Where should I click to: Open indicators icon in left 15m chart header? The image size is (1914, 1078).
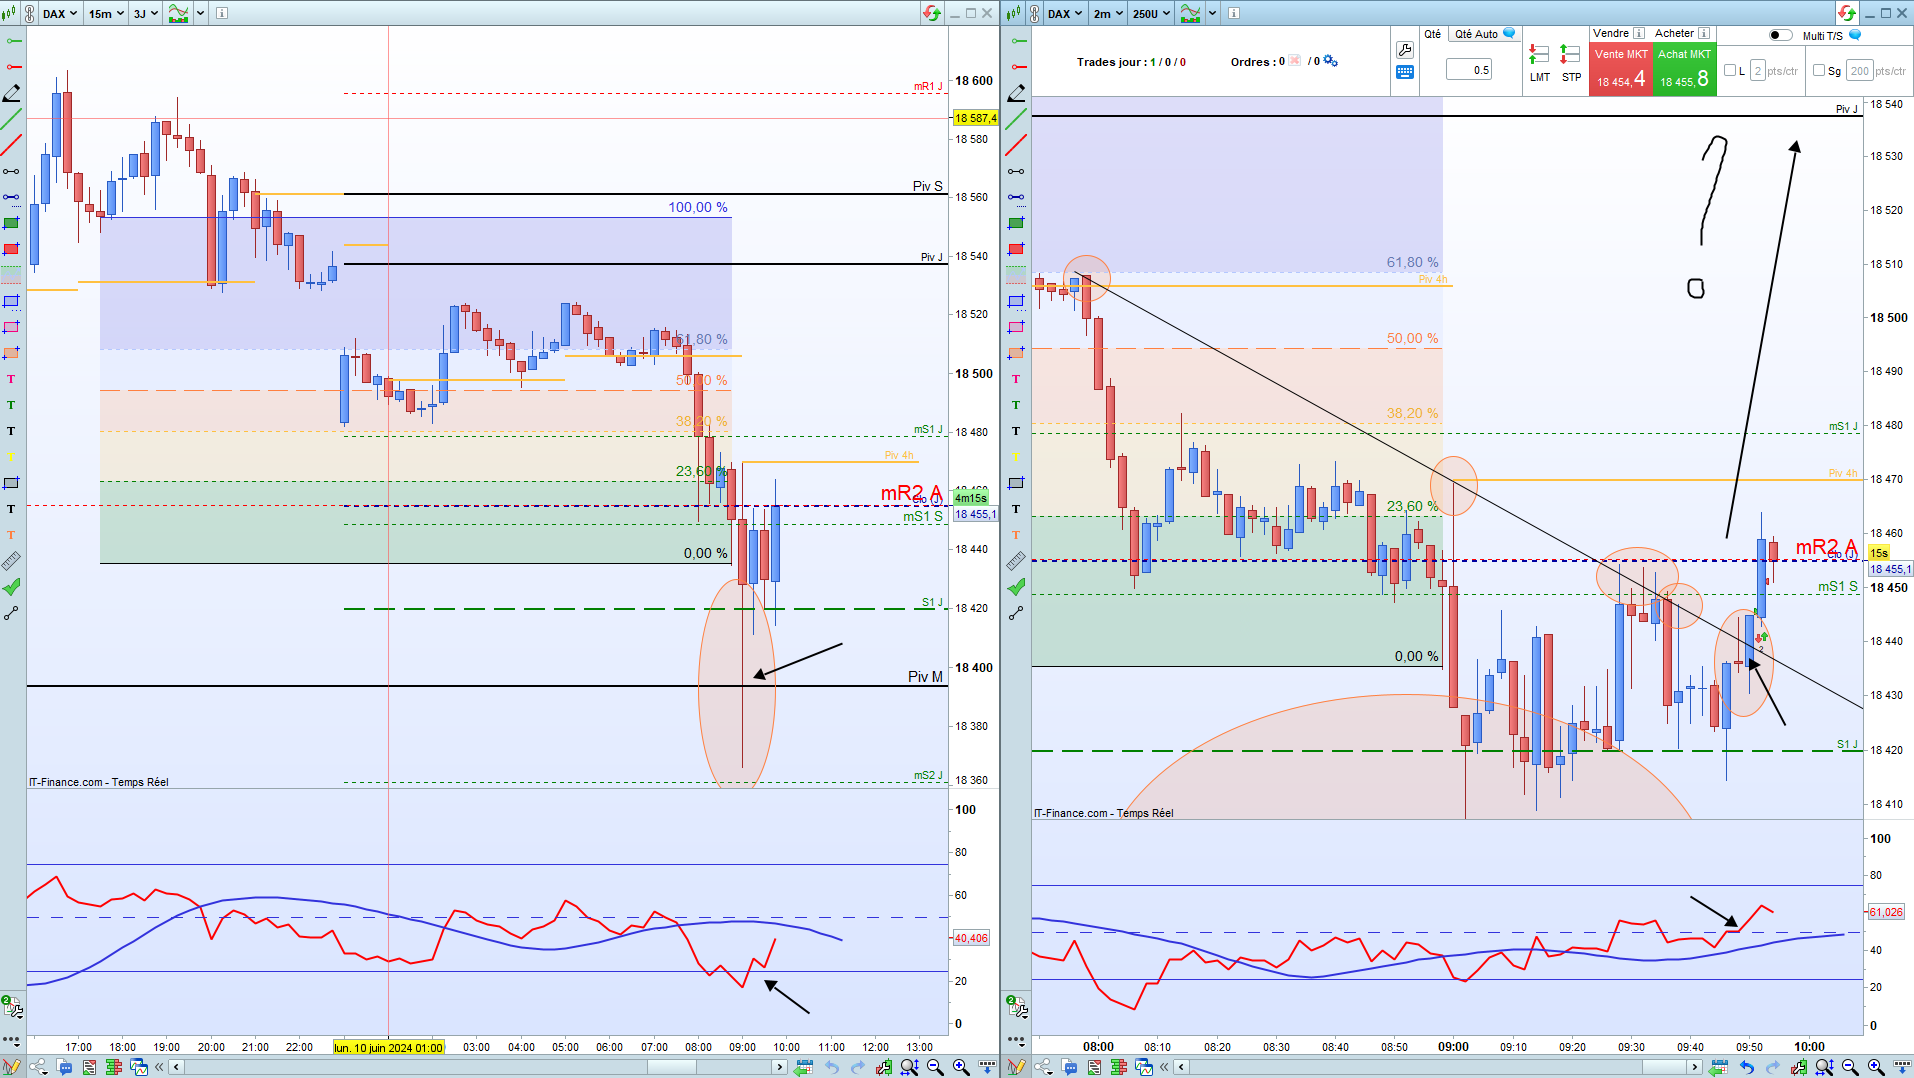(179, 13)
